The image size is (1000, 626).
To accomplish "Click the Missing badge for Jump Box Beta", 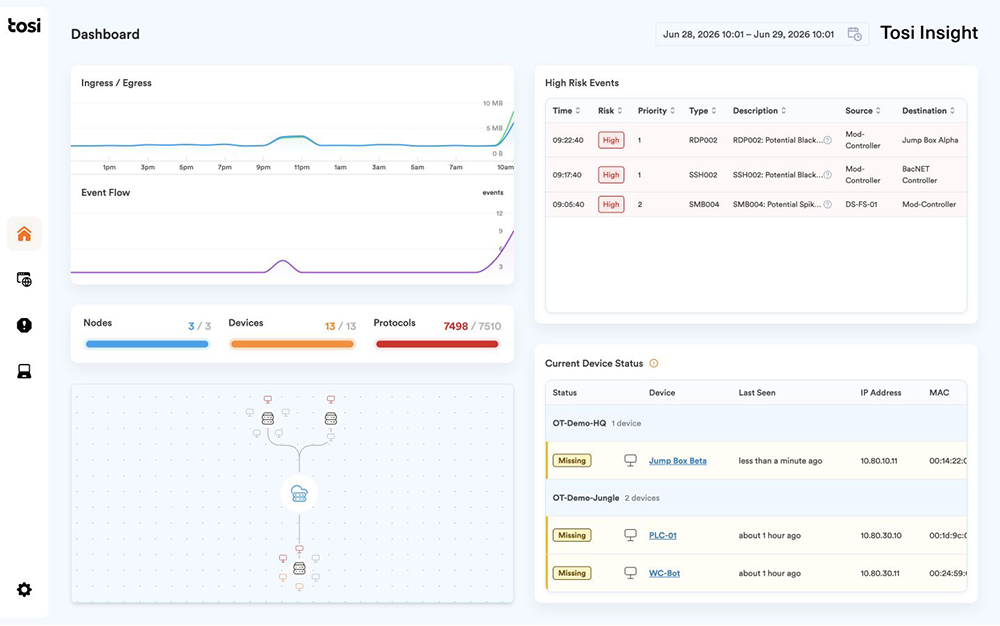I will click(572, 460).
